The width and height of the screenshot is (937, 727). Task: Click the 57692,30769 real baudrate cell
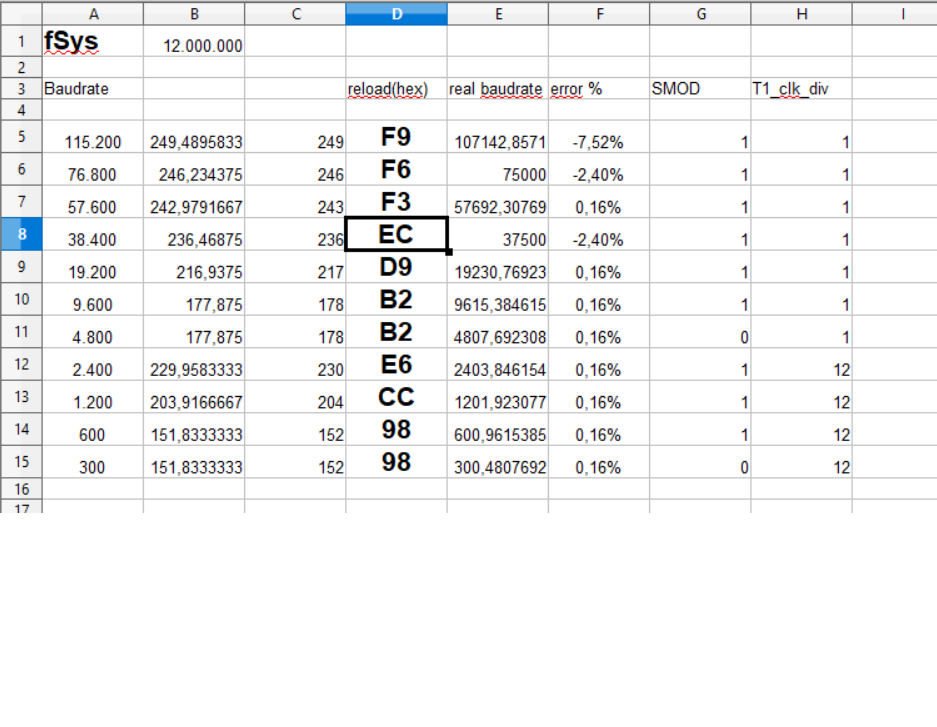point(498,201)
